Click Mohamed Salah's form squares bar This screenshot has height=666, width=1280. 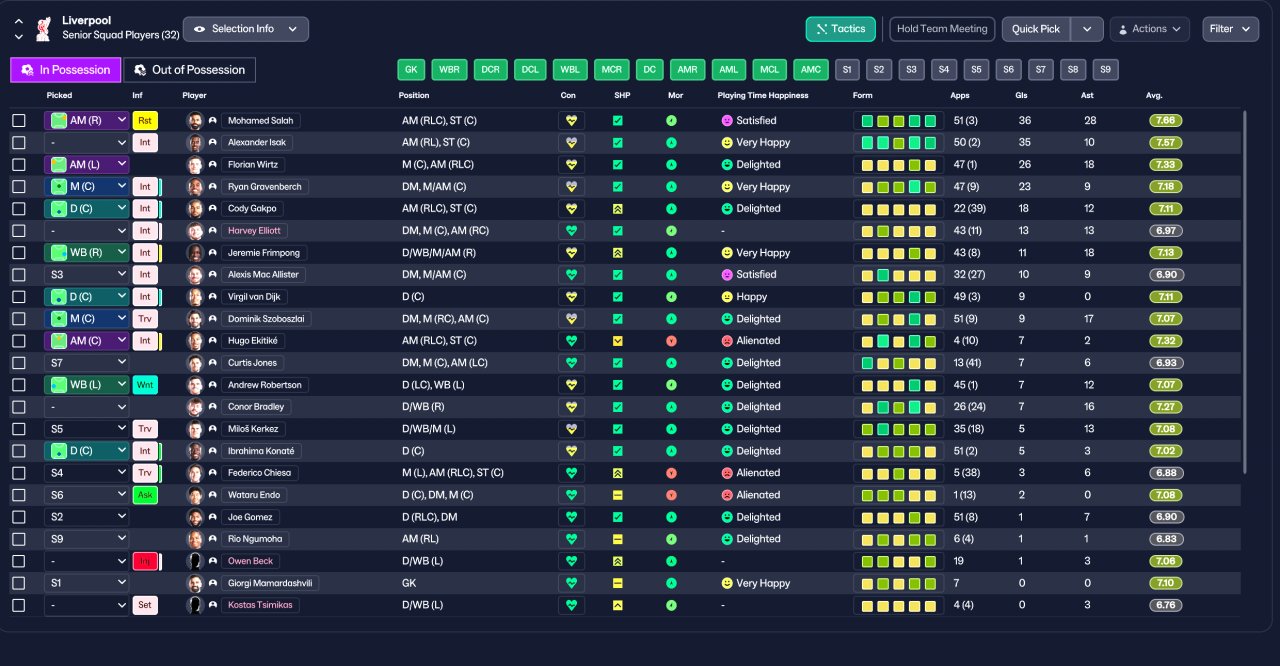(x=898, y=121)
